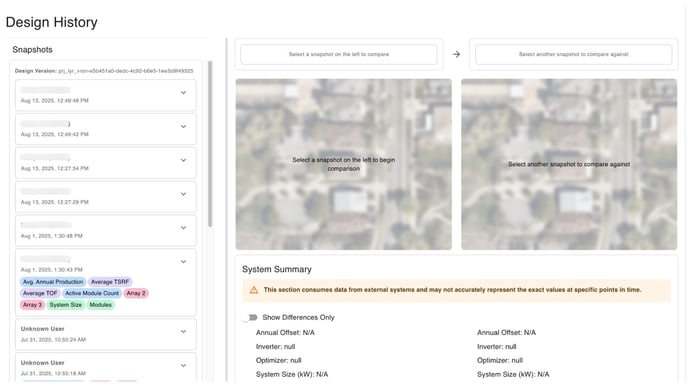This screenshot has height=387, width=688.
Task: Click the right 'Inverter: null' value
Action: [497, 347]
